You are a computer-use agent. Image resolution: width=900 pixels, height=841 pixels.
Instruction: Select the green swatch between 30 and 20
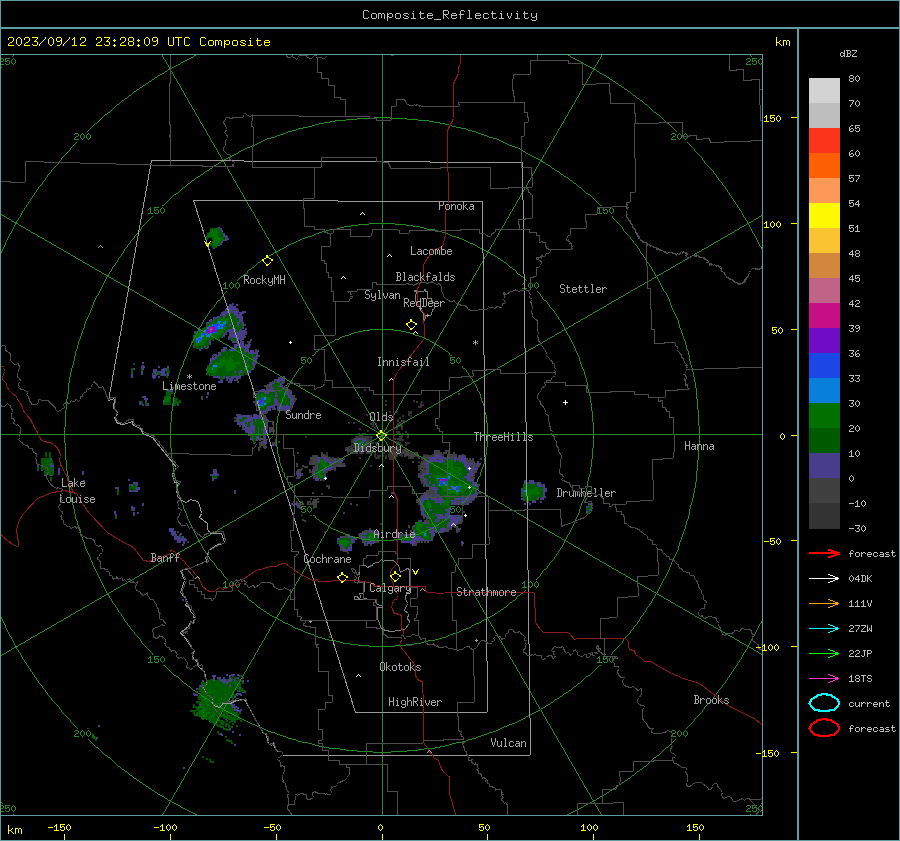click(x=824, y=416)
